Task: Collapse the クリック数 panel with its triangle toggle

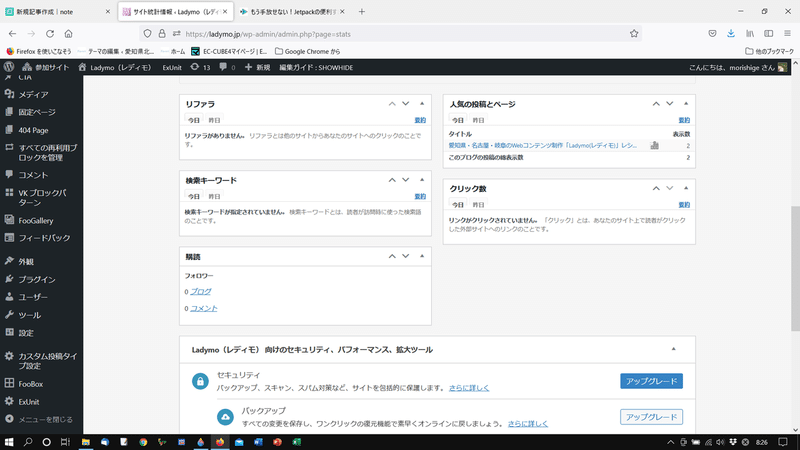Action: click(686, 188)
